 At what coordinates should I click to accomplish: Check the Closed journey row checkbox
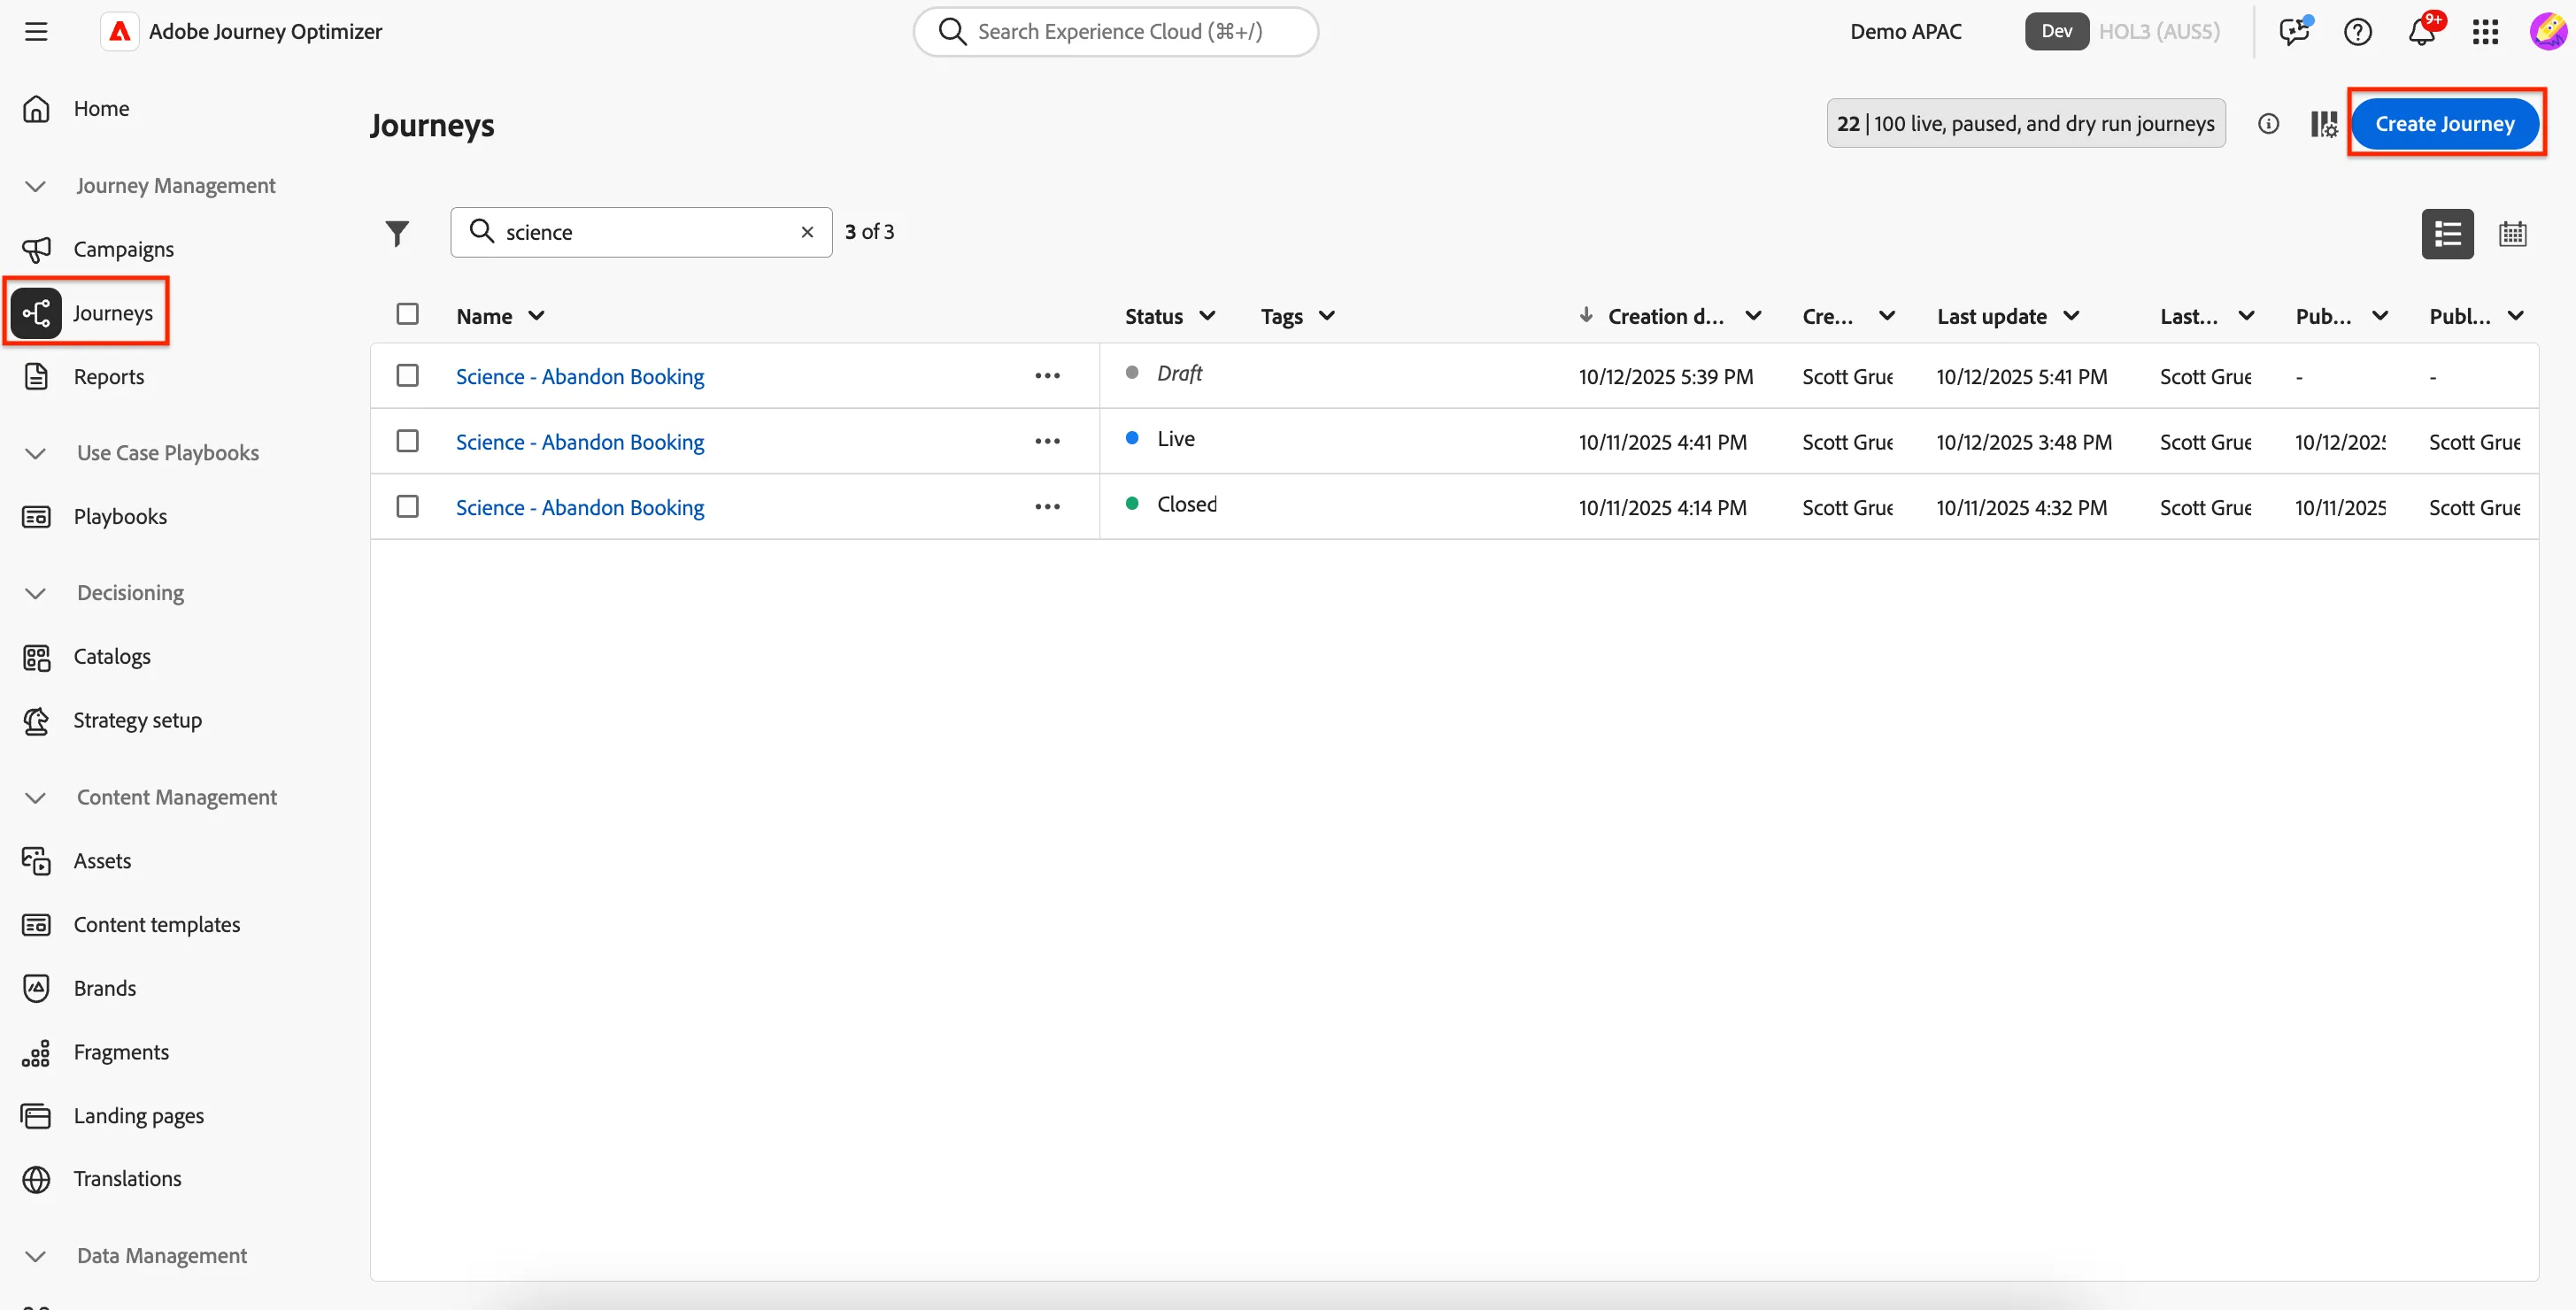(407, 507)
